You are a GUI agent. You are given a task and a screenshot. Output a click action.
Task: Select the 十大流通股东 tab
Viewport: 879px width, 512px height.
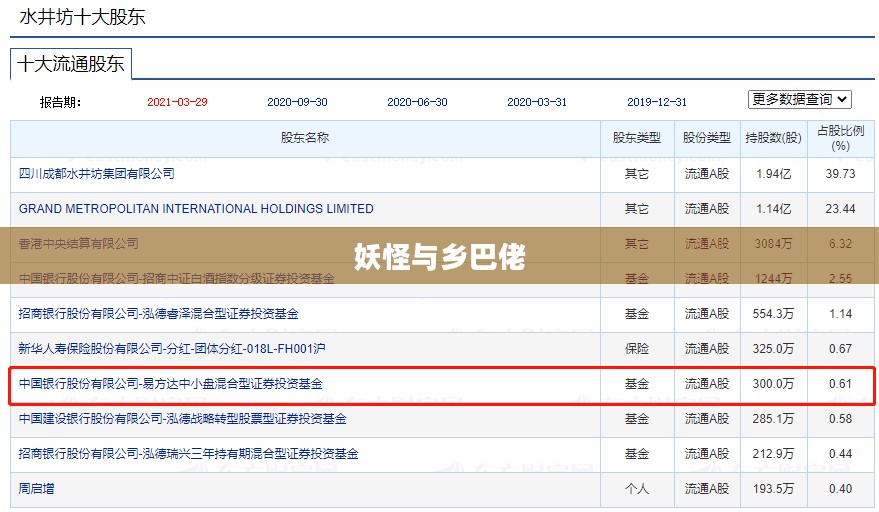(71, 64)
